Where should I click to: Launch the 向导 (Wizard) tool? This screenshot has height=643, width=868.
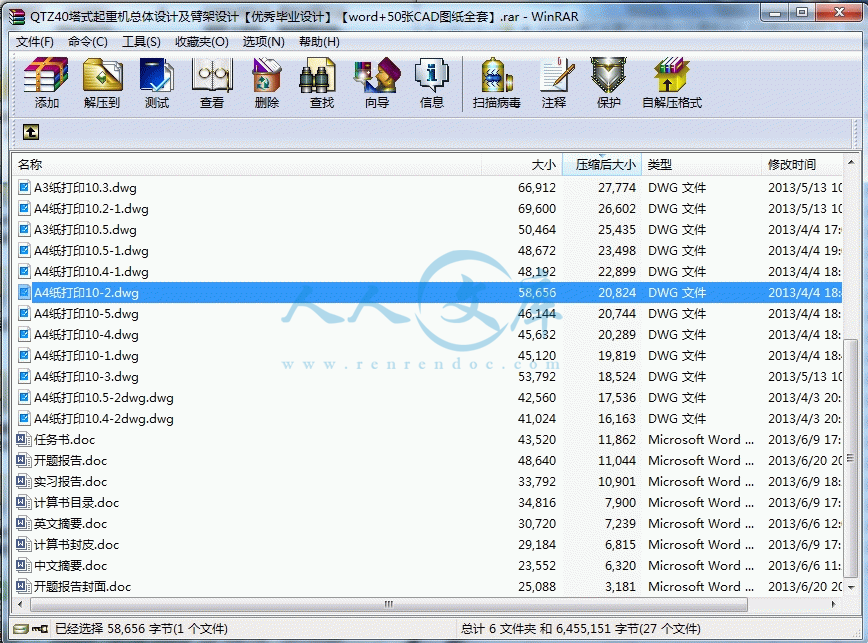click(x=377, y=83)
